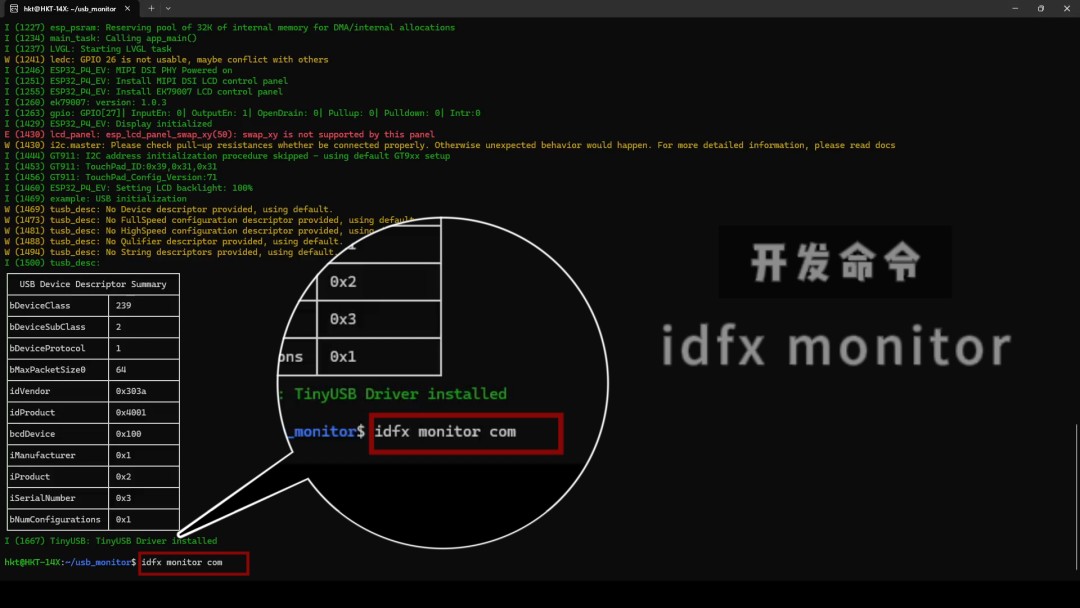Click the value '64' cell
Image resolution: width=1080 pixels, height=608 pixels.
(x=144, y=369)
